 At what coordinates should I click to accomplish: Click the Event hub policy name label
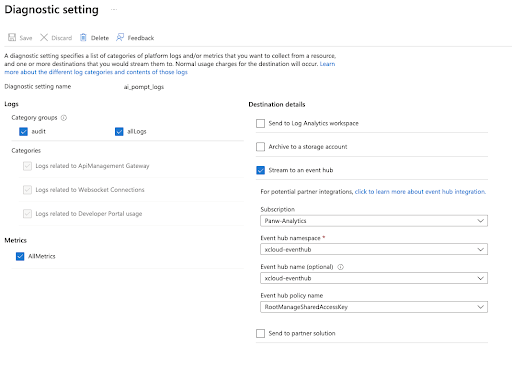292,295
